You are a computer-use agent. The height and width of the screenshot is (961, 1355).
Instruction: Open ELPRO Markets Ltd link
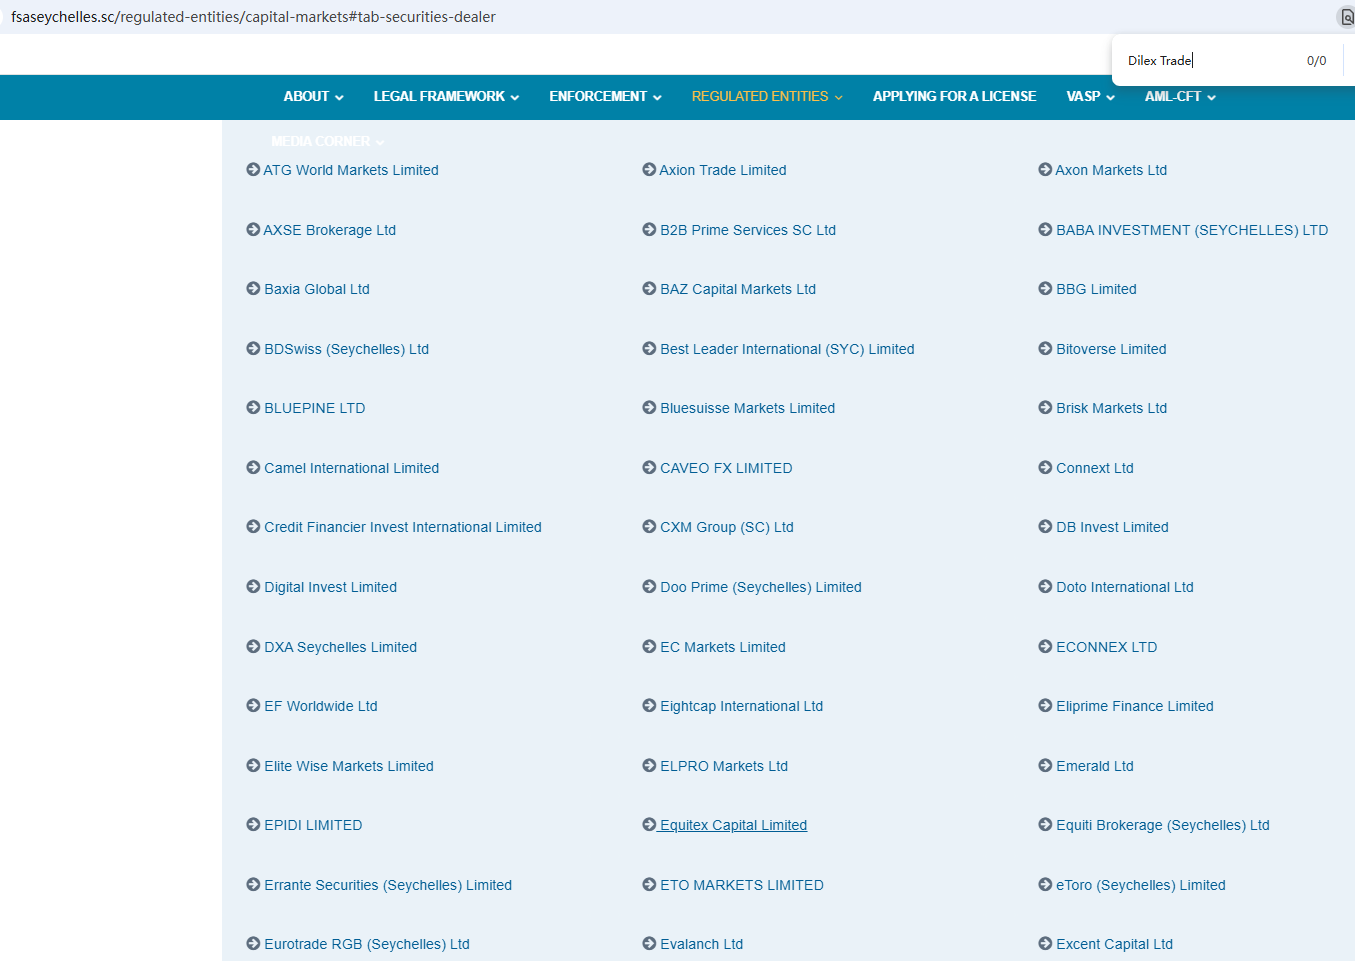pyautogui.click(x=724, y=766)
